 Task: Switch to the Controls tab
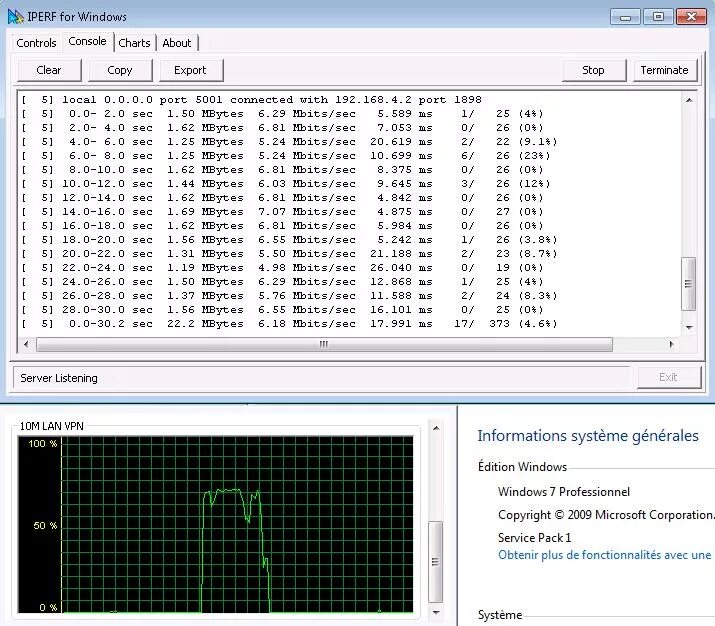point(36,43)
